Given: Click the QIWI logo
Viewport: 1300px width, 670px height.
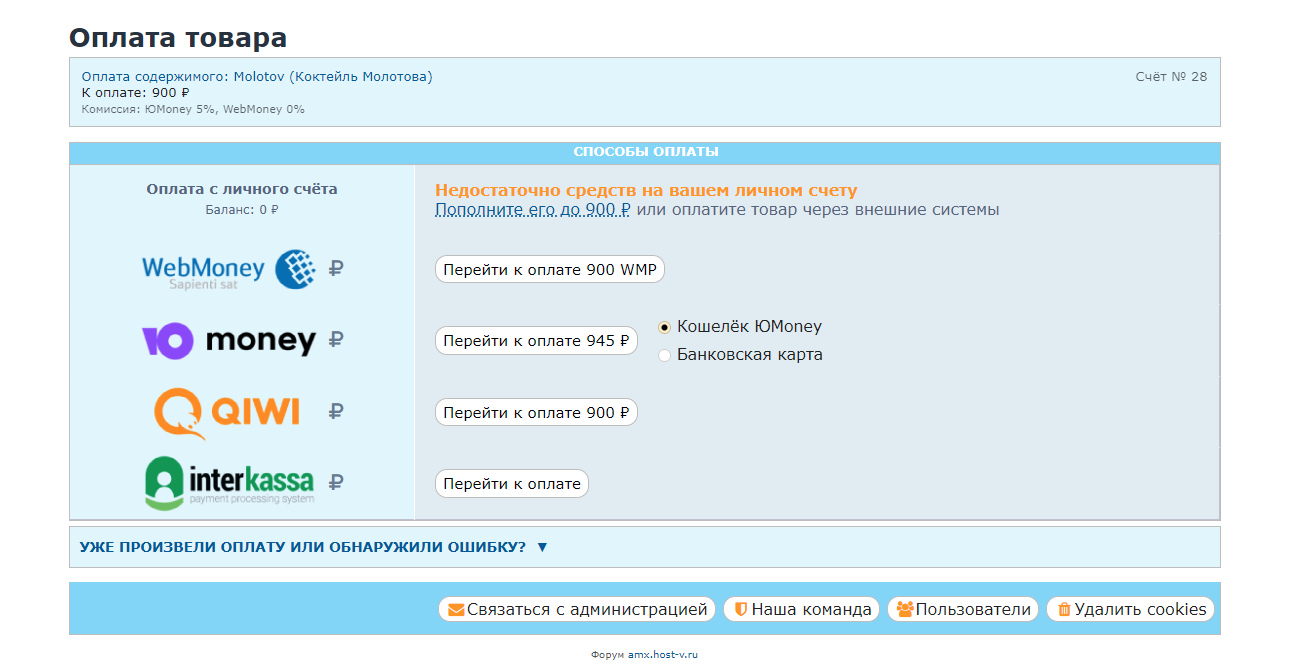Looking at the screenshot, I should coord(229,413).
